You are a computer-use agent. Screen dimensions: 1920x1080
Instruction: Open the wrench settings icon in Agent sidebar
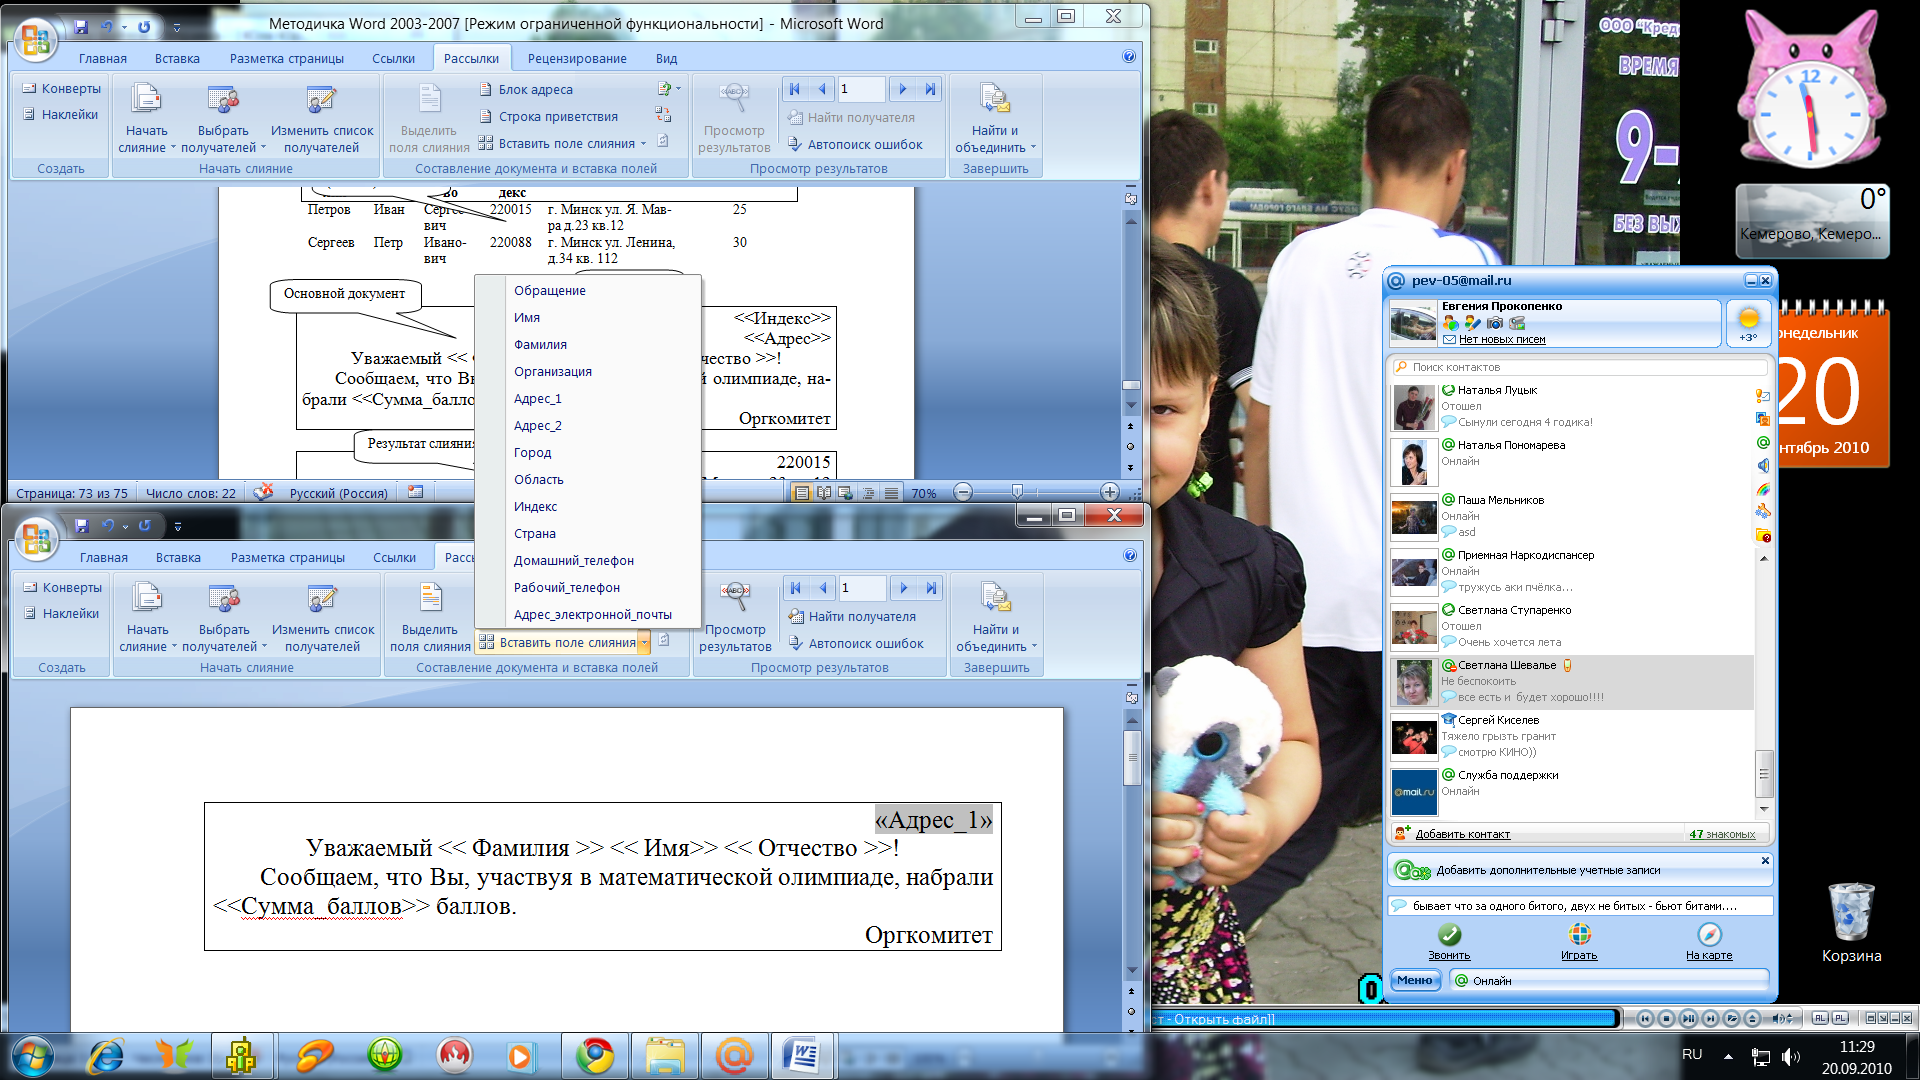click(x=1762, y=512)
